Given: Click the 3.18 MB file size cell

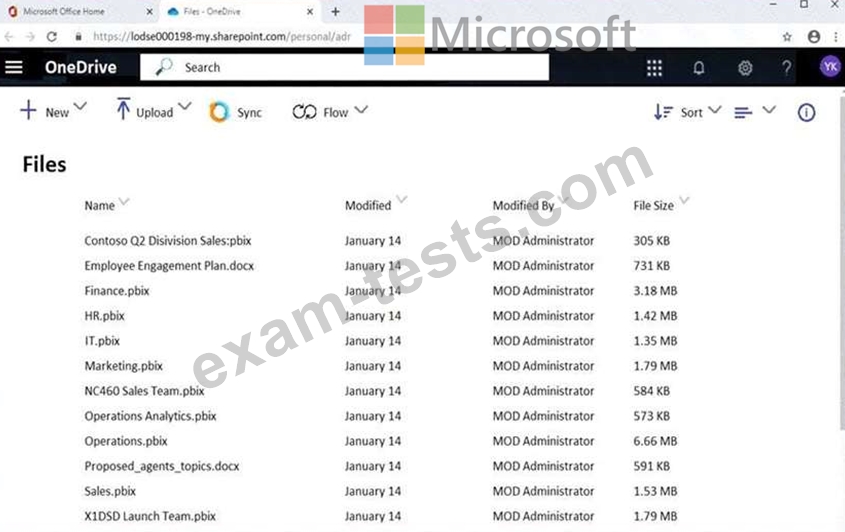Looking at the screenshot, I should click(655, 291).
